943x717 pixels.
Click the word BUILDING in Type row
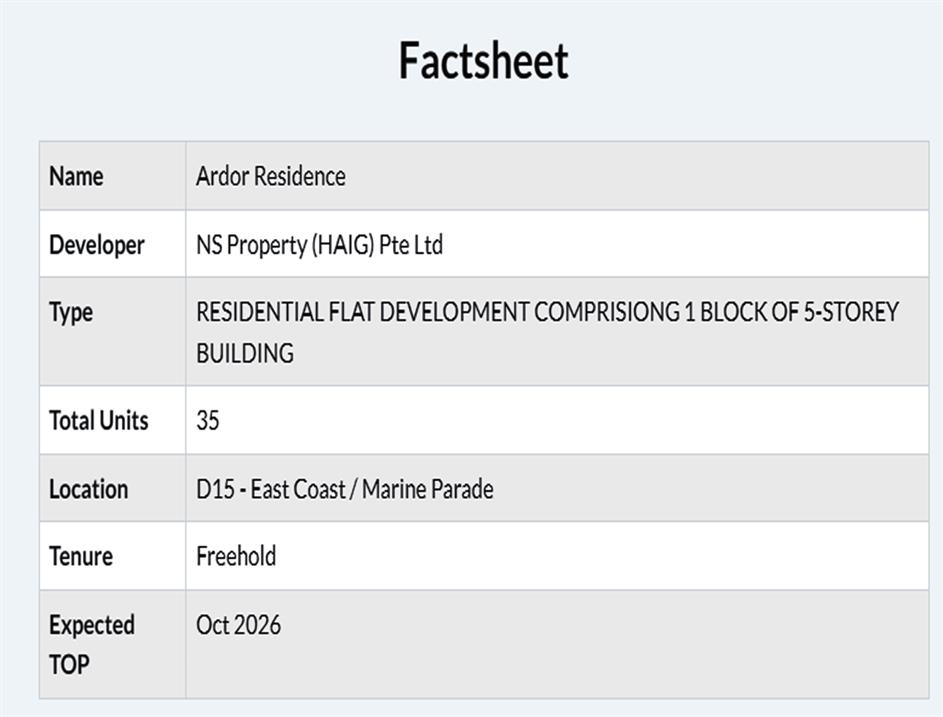tap(245, 353)
